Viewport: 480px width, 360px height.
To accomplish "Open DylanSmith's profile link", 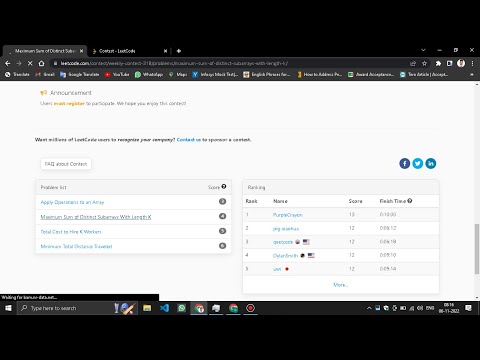I will pyautogui.click(x=285, y=256).
